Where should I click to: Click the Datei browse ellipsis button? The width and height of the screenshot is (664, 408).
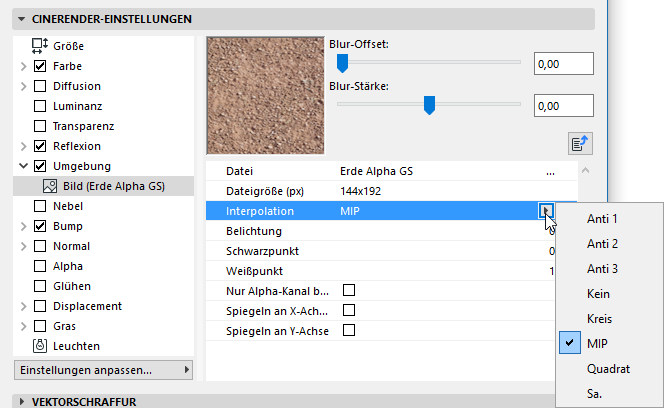click(550, 171)
